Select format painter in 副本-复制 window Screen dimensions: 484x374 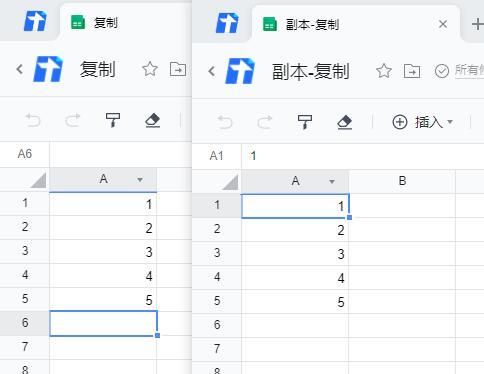click(305, 122)
